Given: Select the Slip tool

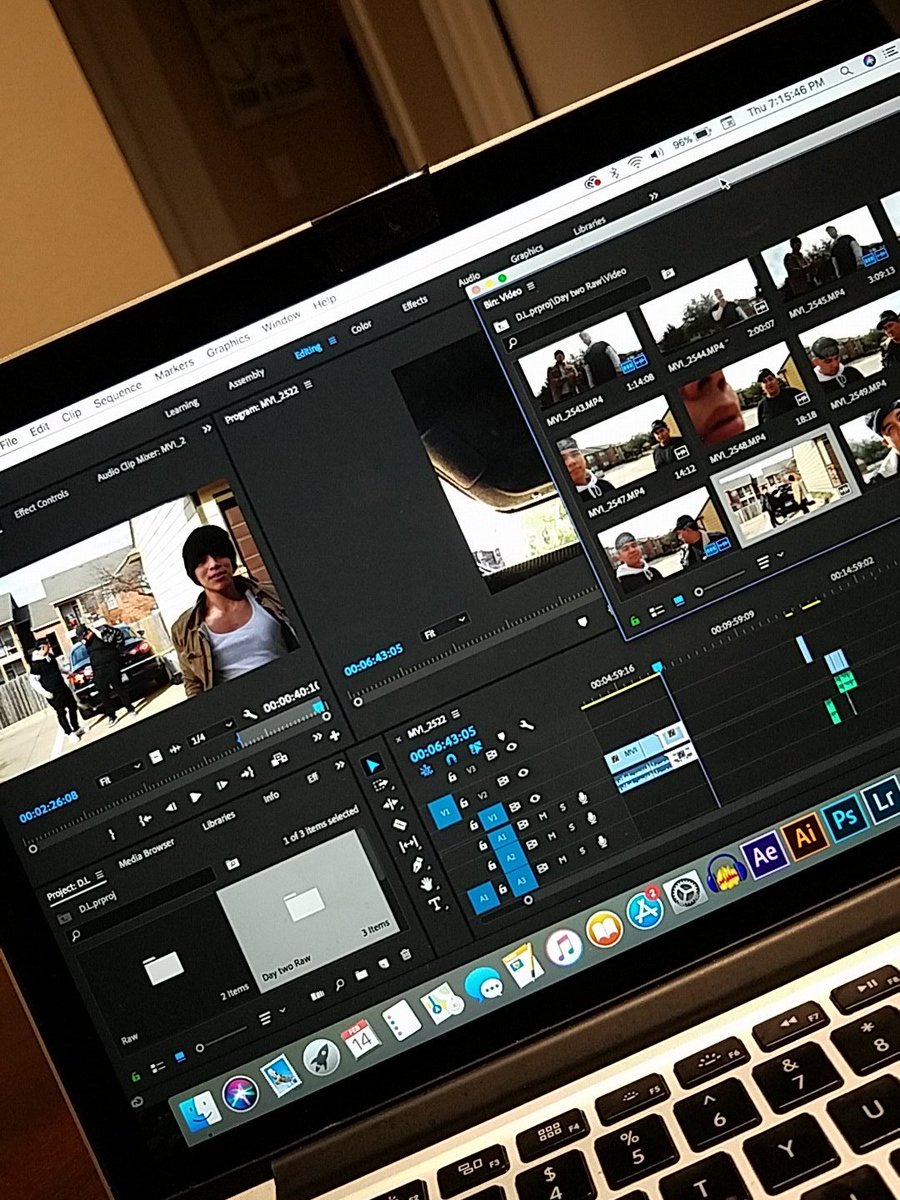Looking at the screenshot, I should [x=409, y=843].
